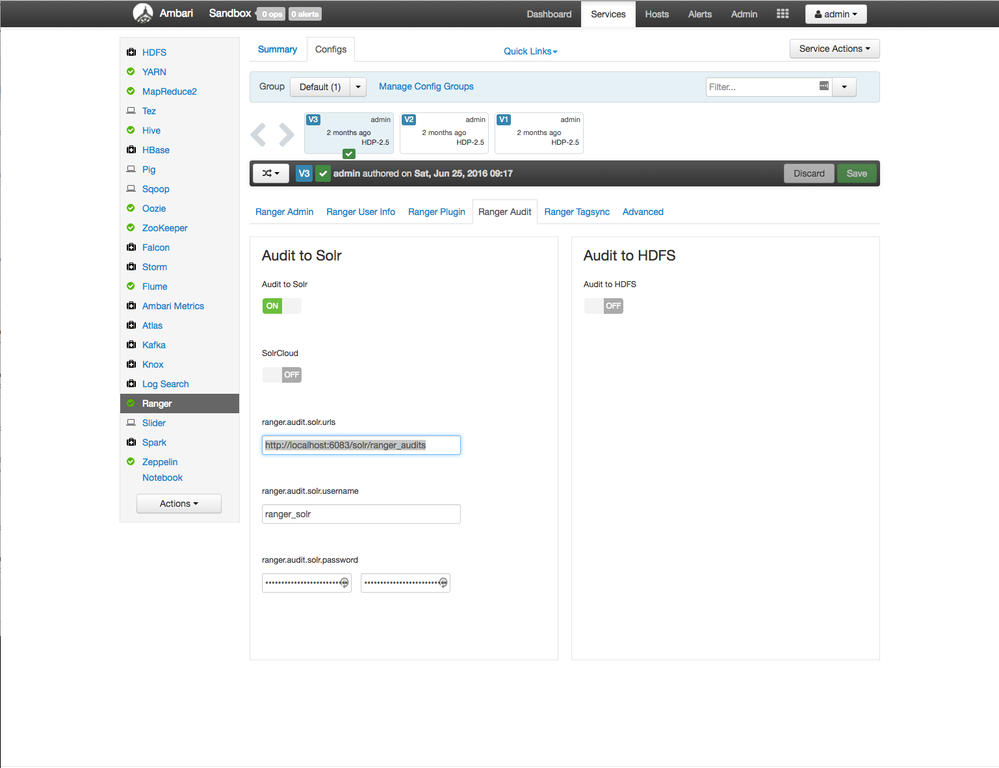Click the V1 version card
Screen dimensions: 999x768
pos(539,131)
